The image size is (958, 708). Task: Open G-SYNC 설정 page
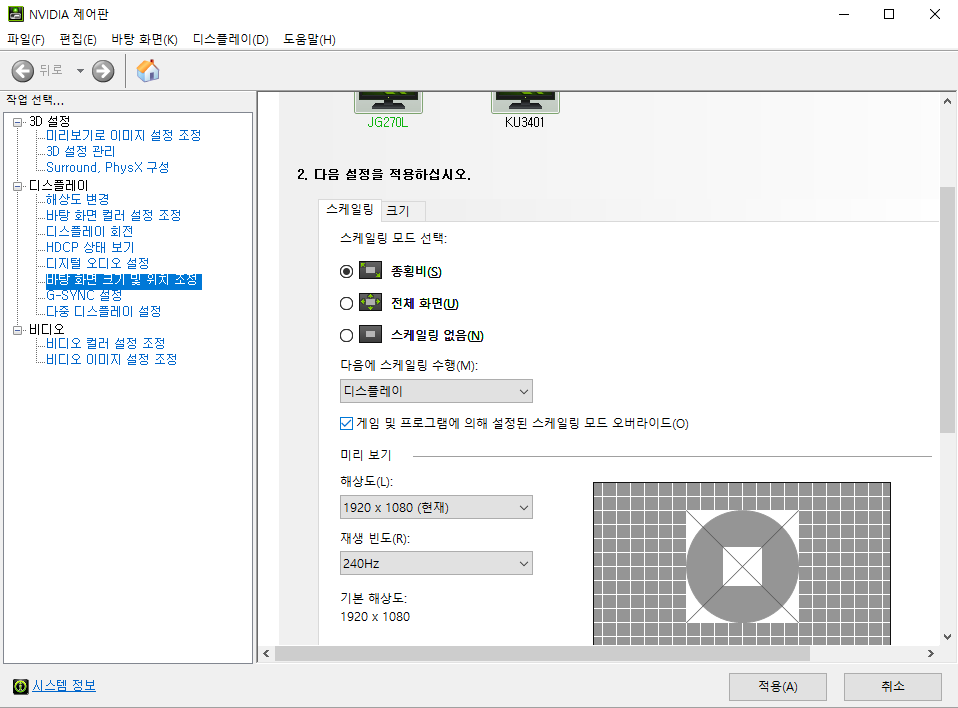[84, 295]
